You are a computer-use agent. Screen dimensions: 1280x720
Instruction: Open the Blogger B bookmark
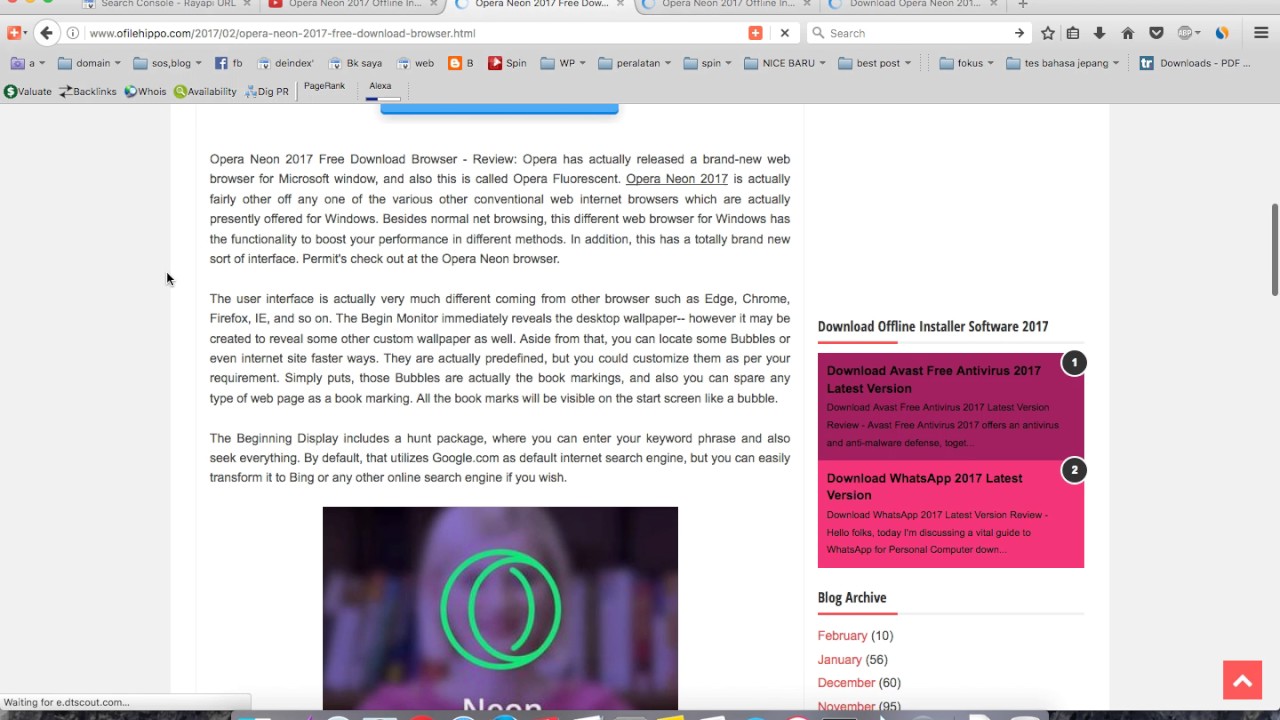[461, 63]
